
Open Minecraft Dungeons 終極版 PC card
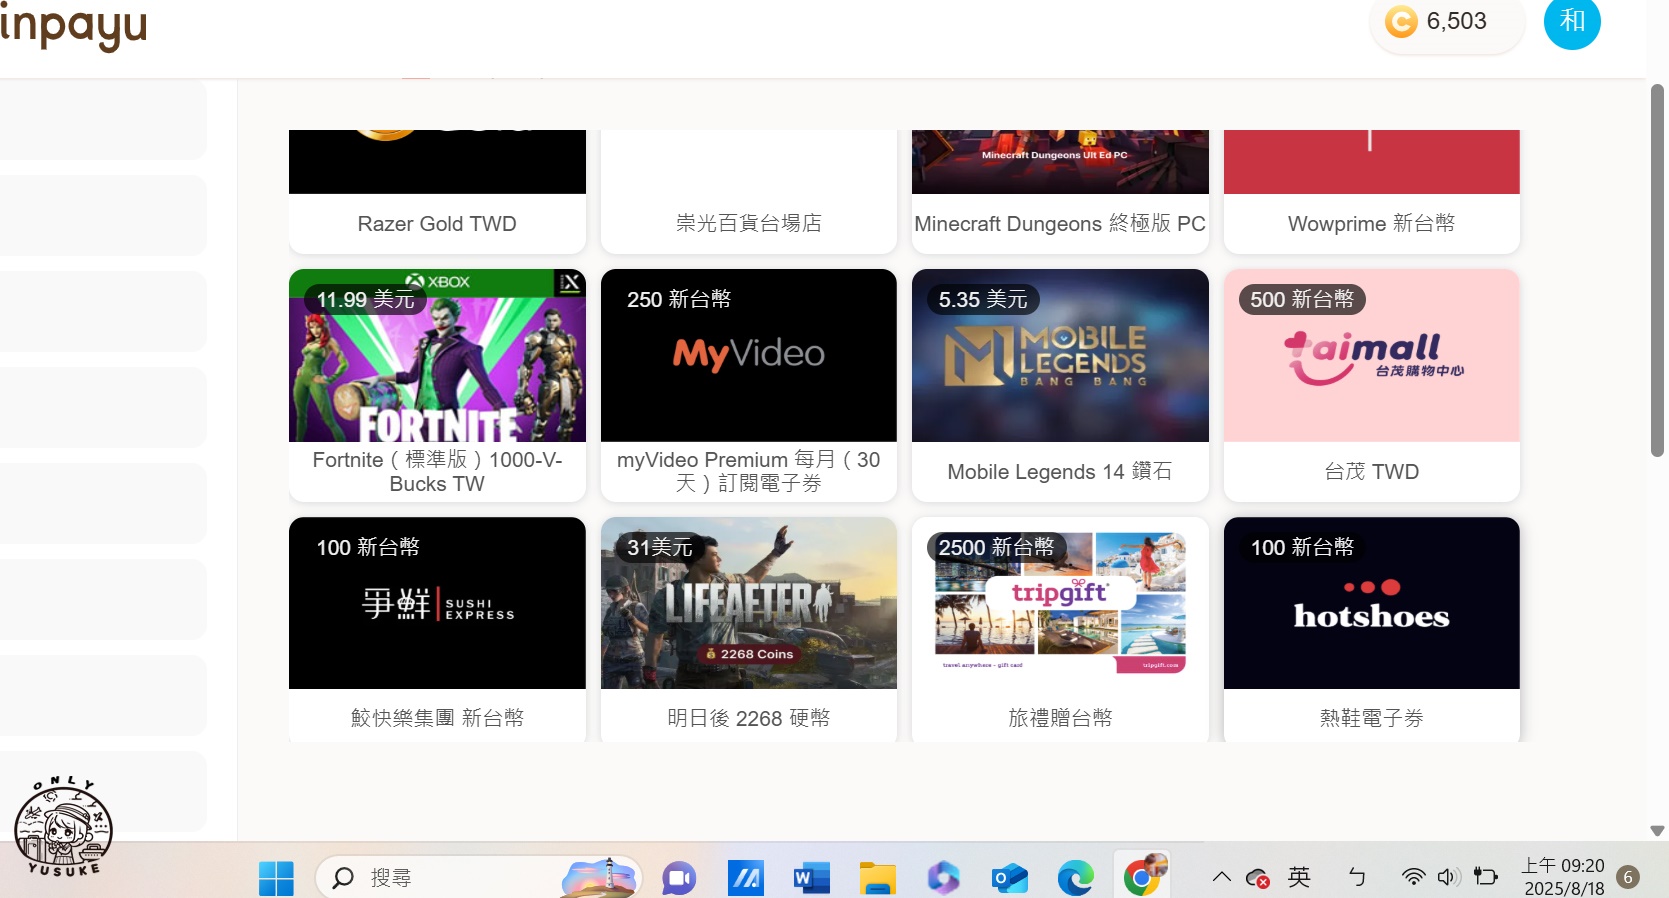pyautogui.click(x=1060, y=192)
